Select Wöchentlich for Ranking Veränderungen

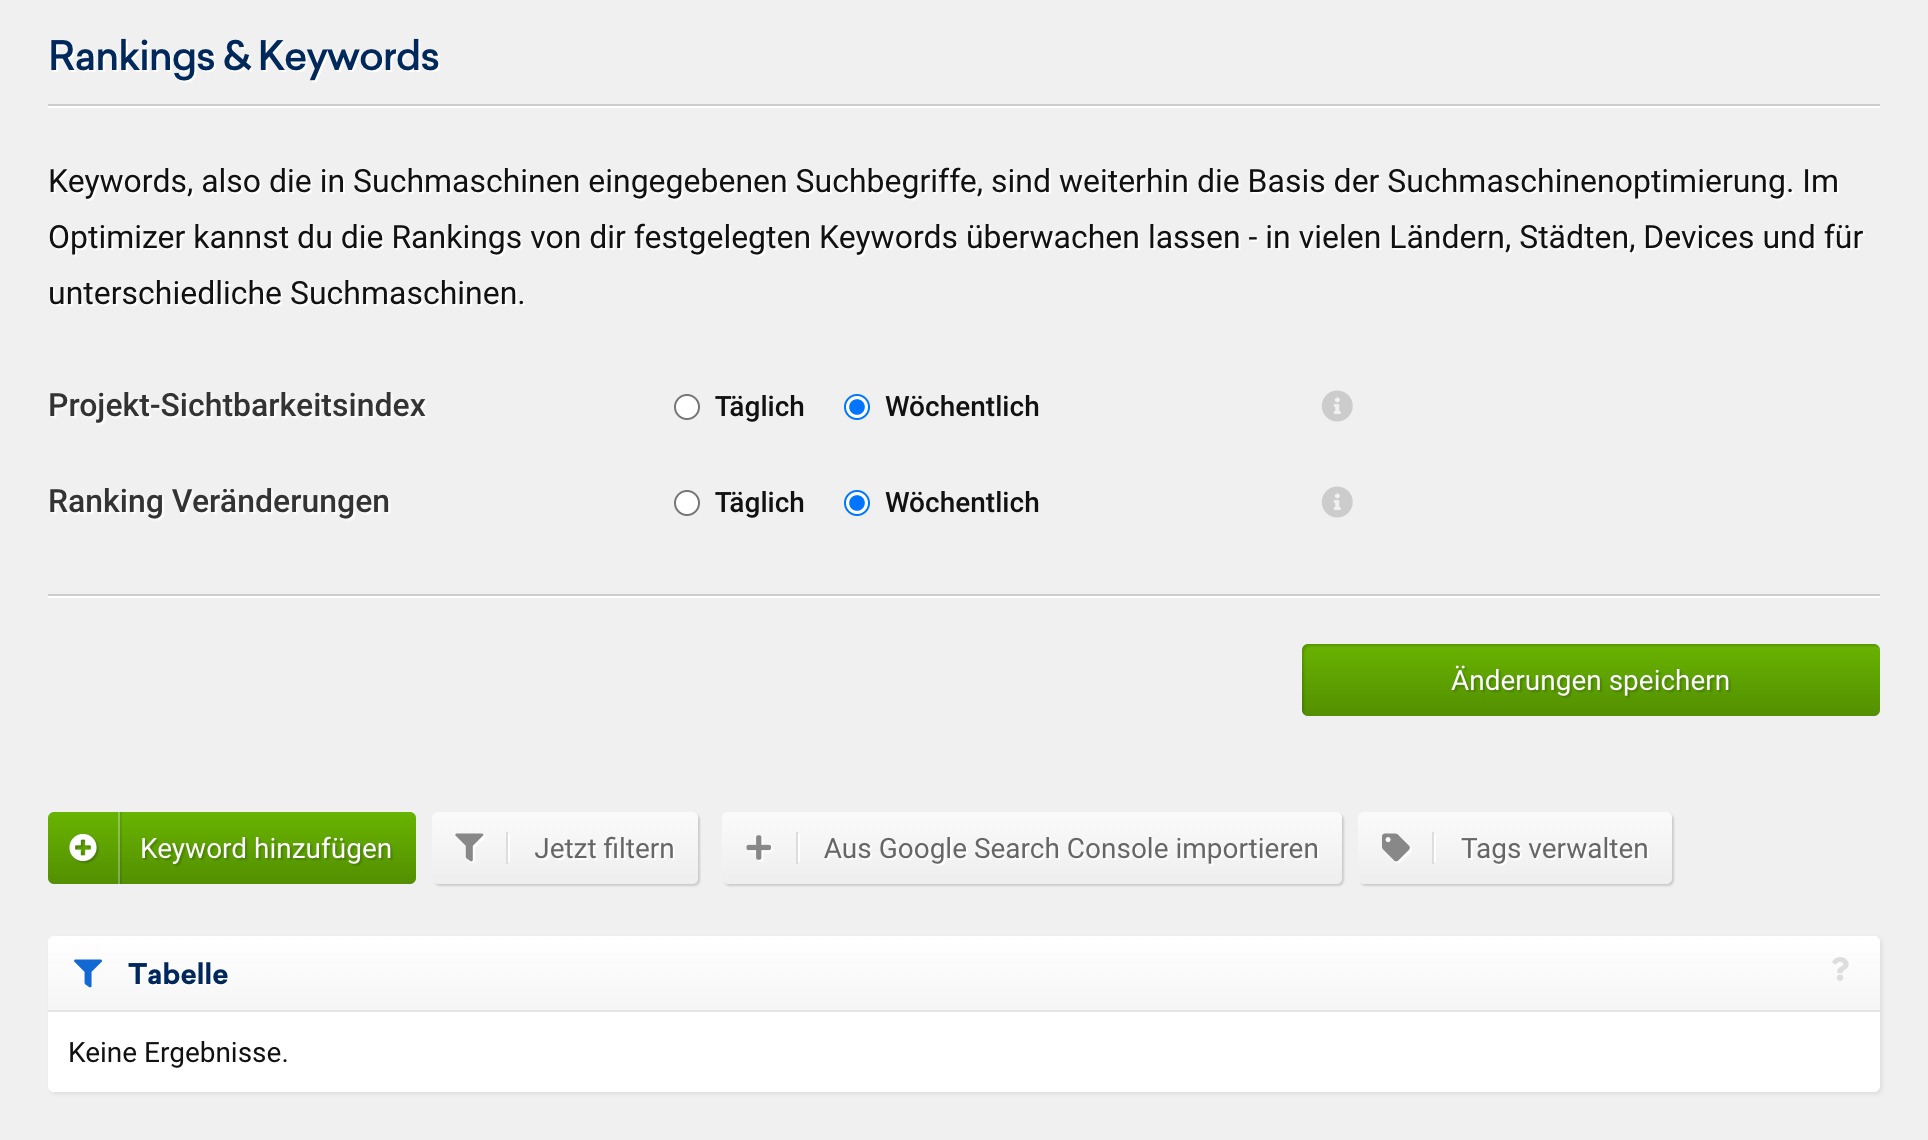point(857,503)
